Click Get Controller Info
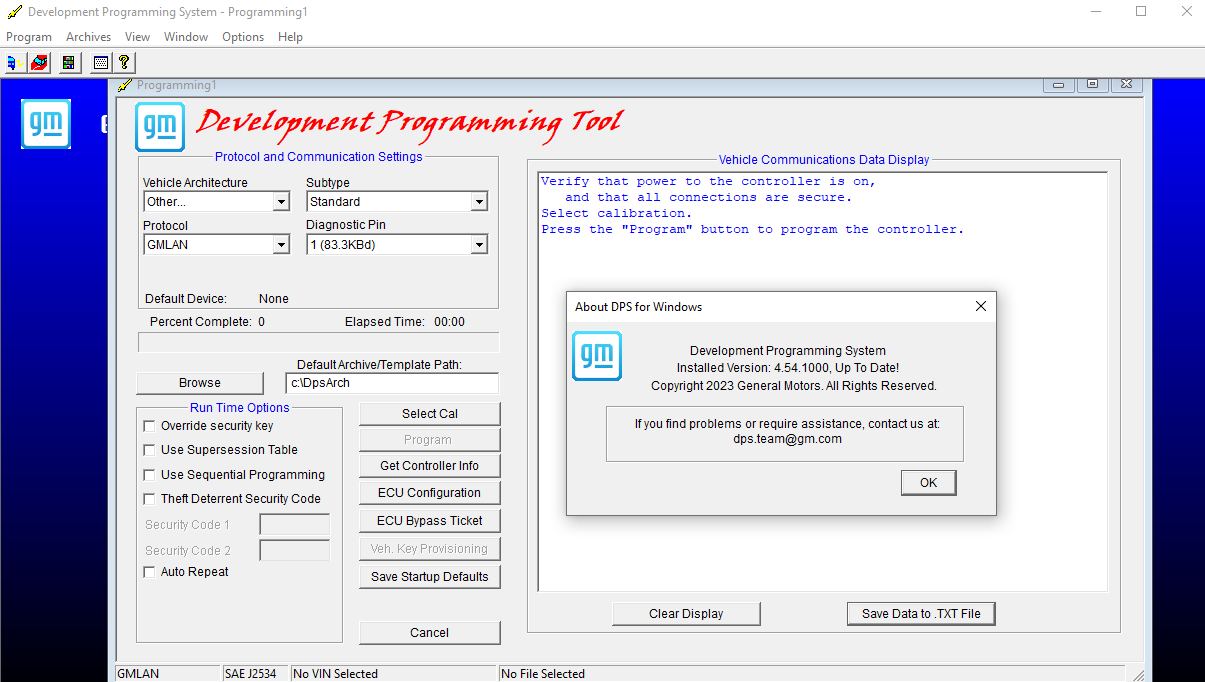Viewport: 1205px width, 682px height. point(430,466)
